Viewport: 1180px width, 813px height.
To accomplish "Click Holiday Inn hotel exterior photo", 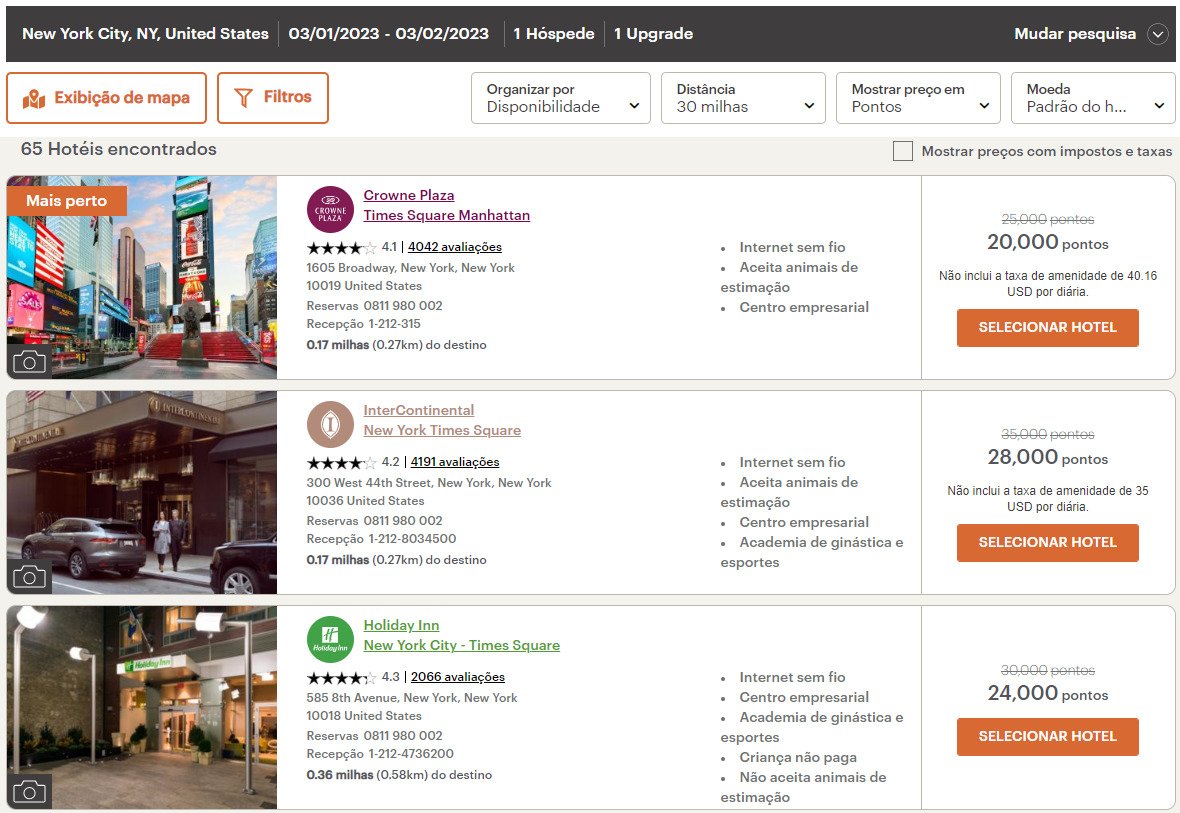I will click(x=142, y=708).
